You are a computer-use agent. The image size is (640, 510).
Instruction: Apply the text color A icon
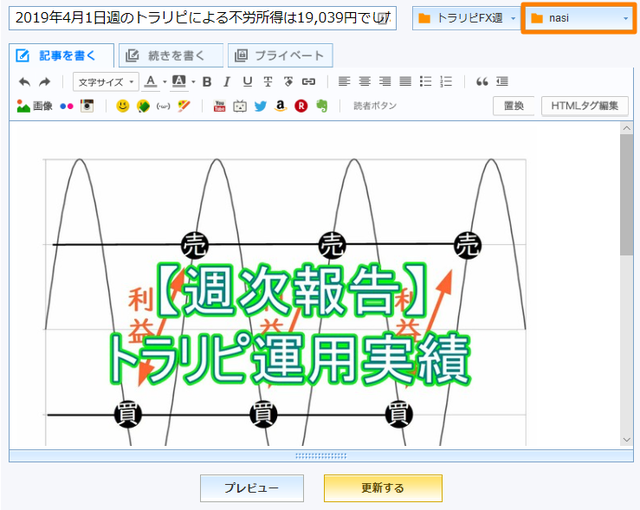pos(151,82)
